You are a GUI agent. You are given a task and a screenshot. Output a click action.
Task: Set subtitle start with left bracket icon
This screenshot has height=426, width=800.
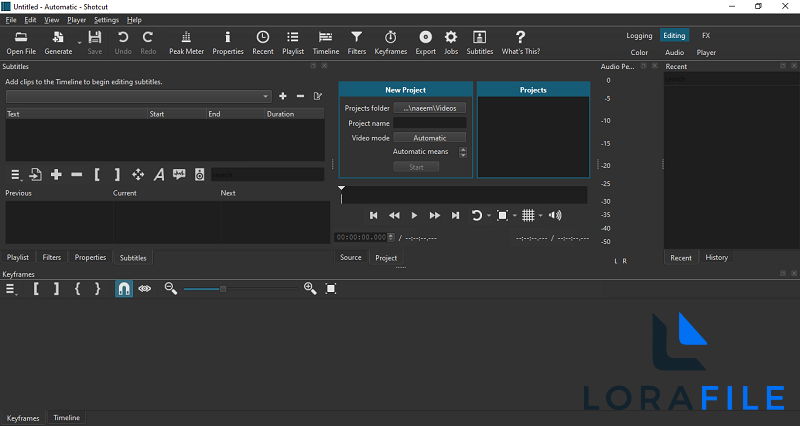97,174
